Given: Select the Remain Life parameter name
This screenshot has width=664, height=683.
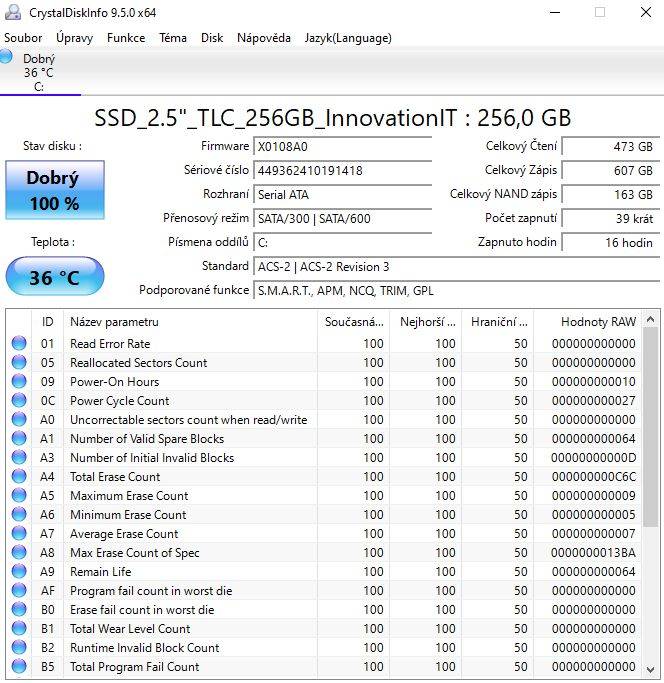Looking at the screenshot, I should 101,571.
